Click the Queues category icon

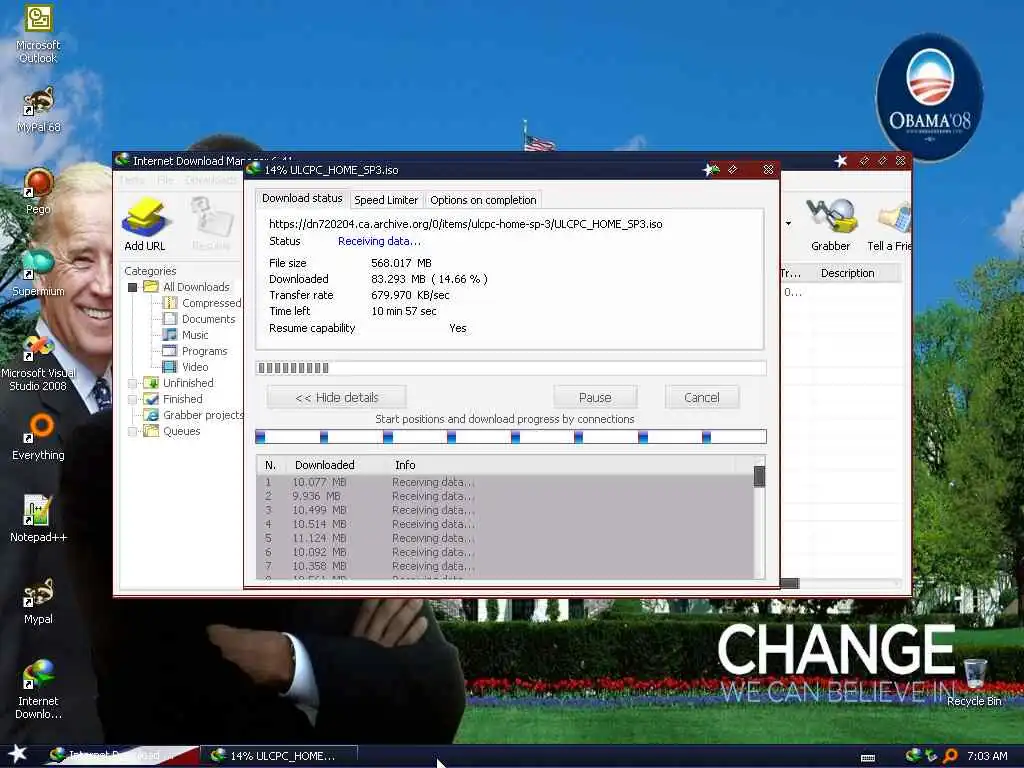tap(151, 431)
